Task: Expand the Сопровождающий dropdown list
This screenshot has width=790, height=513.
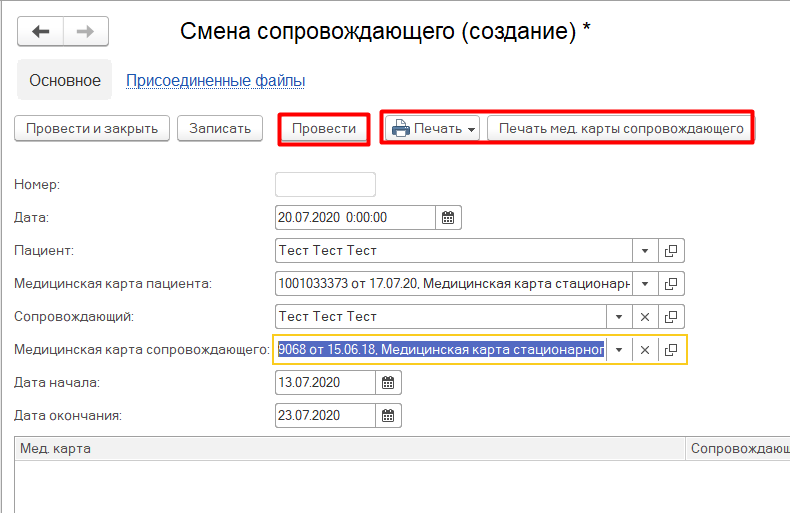Action: tap(619, 317)
